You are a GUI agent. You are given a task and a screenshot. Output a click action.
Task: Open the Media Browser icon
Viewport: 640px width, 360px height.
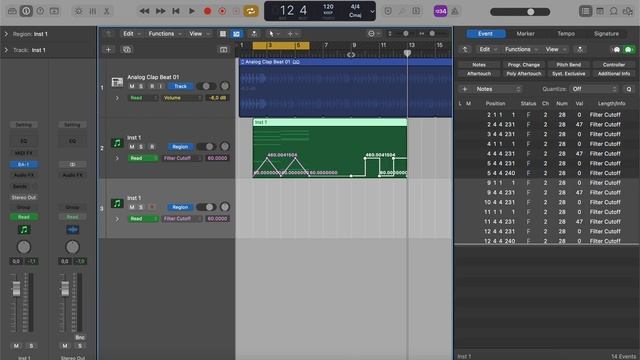(x=628, y=11)
